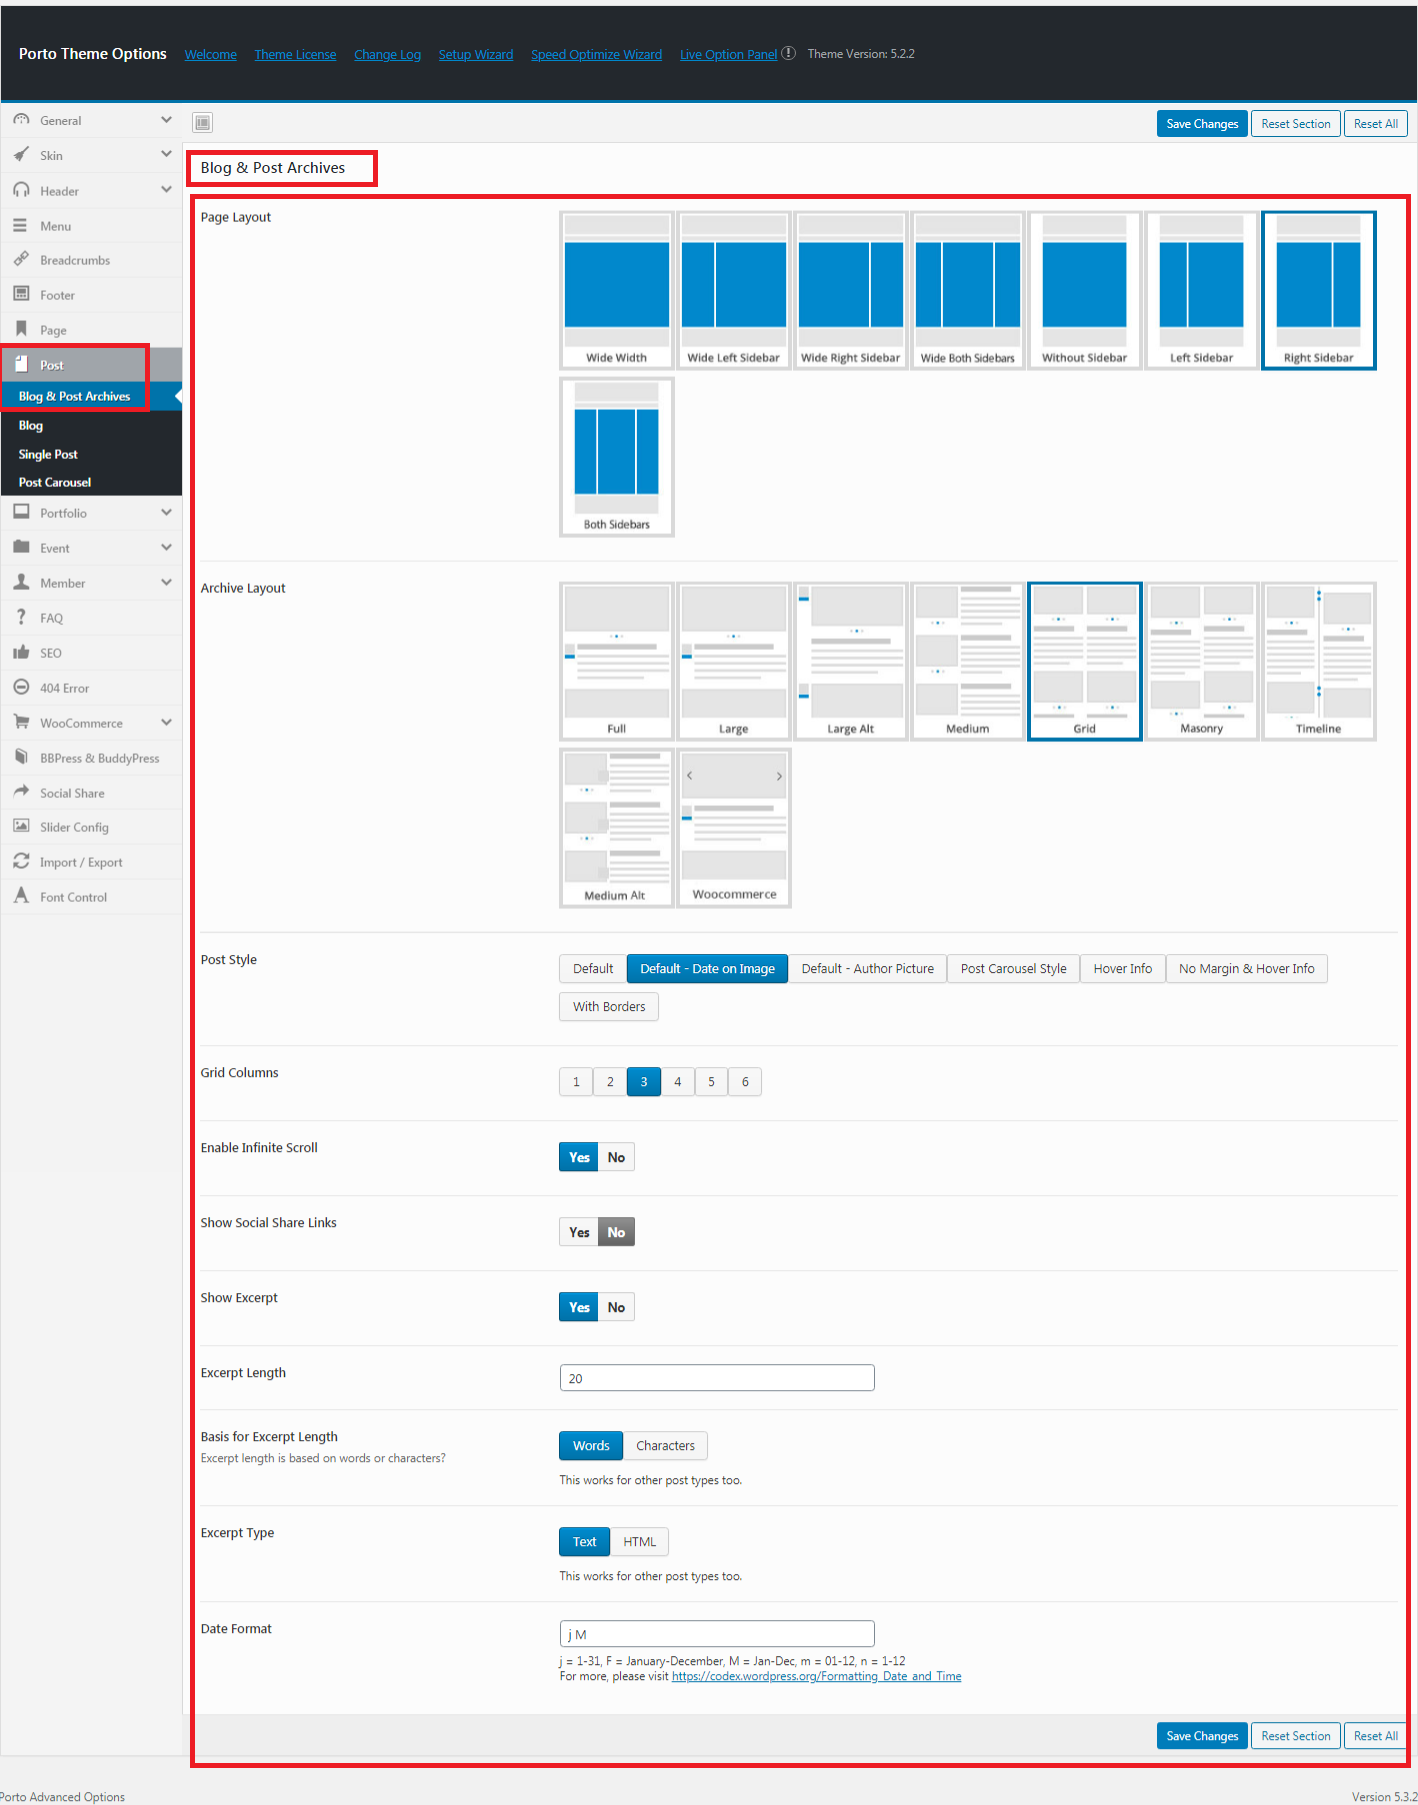The width and height of the screenshot is (1418, 1805).
Task: Click the General sidebar icon
Action: 21,119
